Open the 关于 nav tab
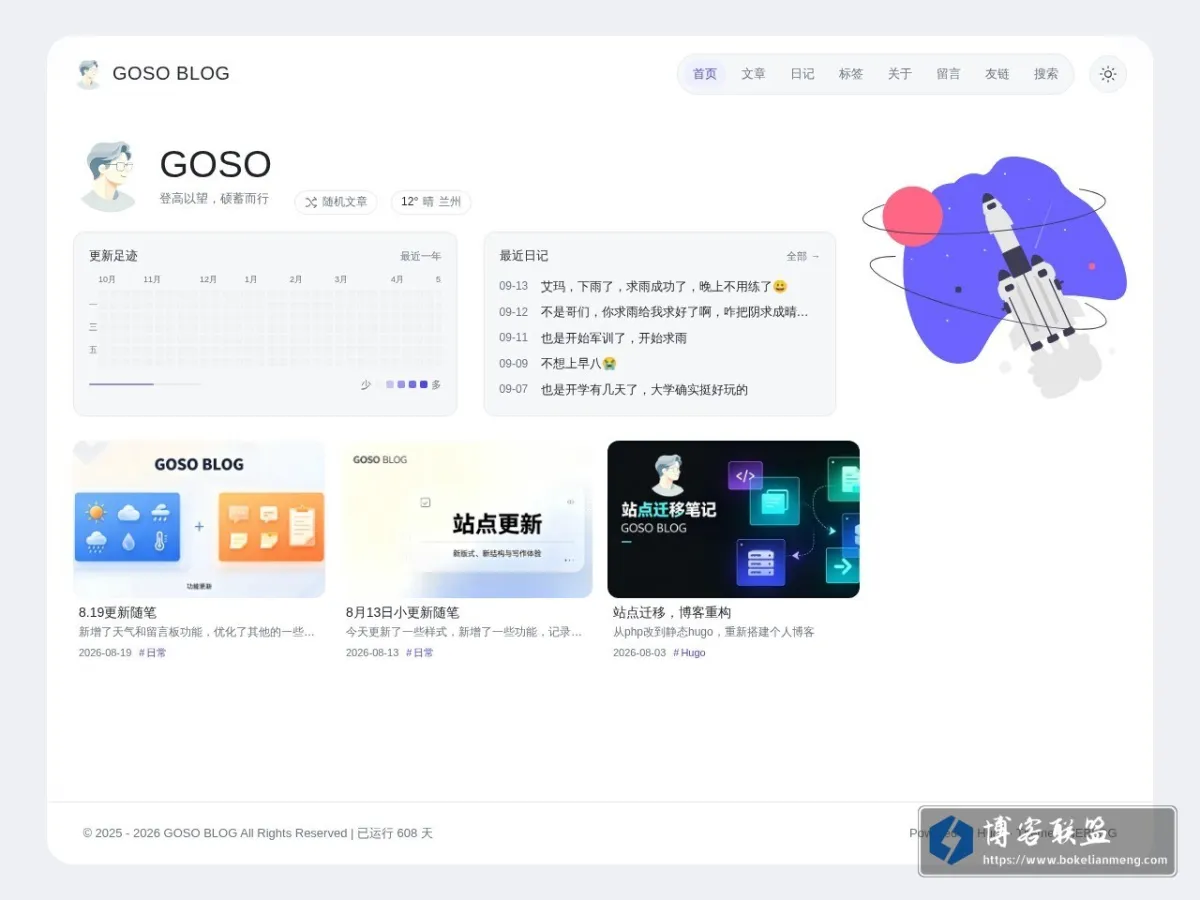 (900, 74)
